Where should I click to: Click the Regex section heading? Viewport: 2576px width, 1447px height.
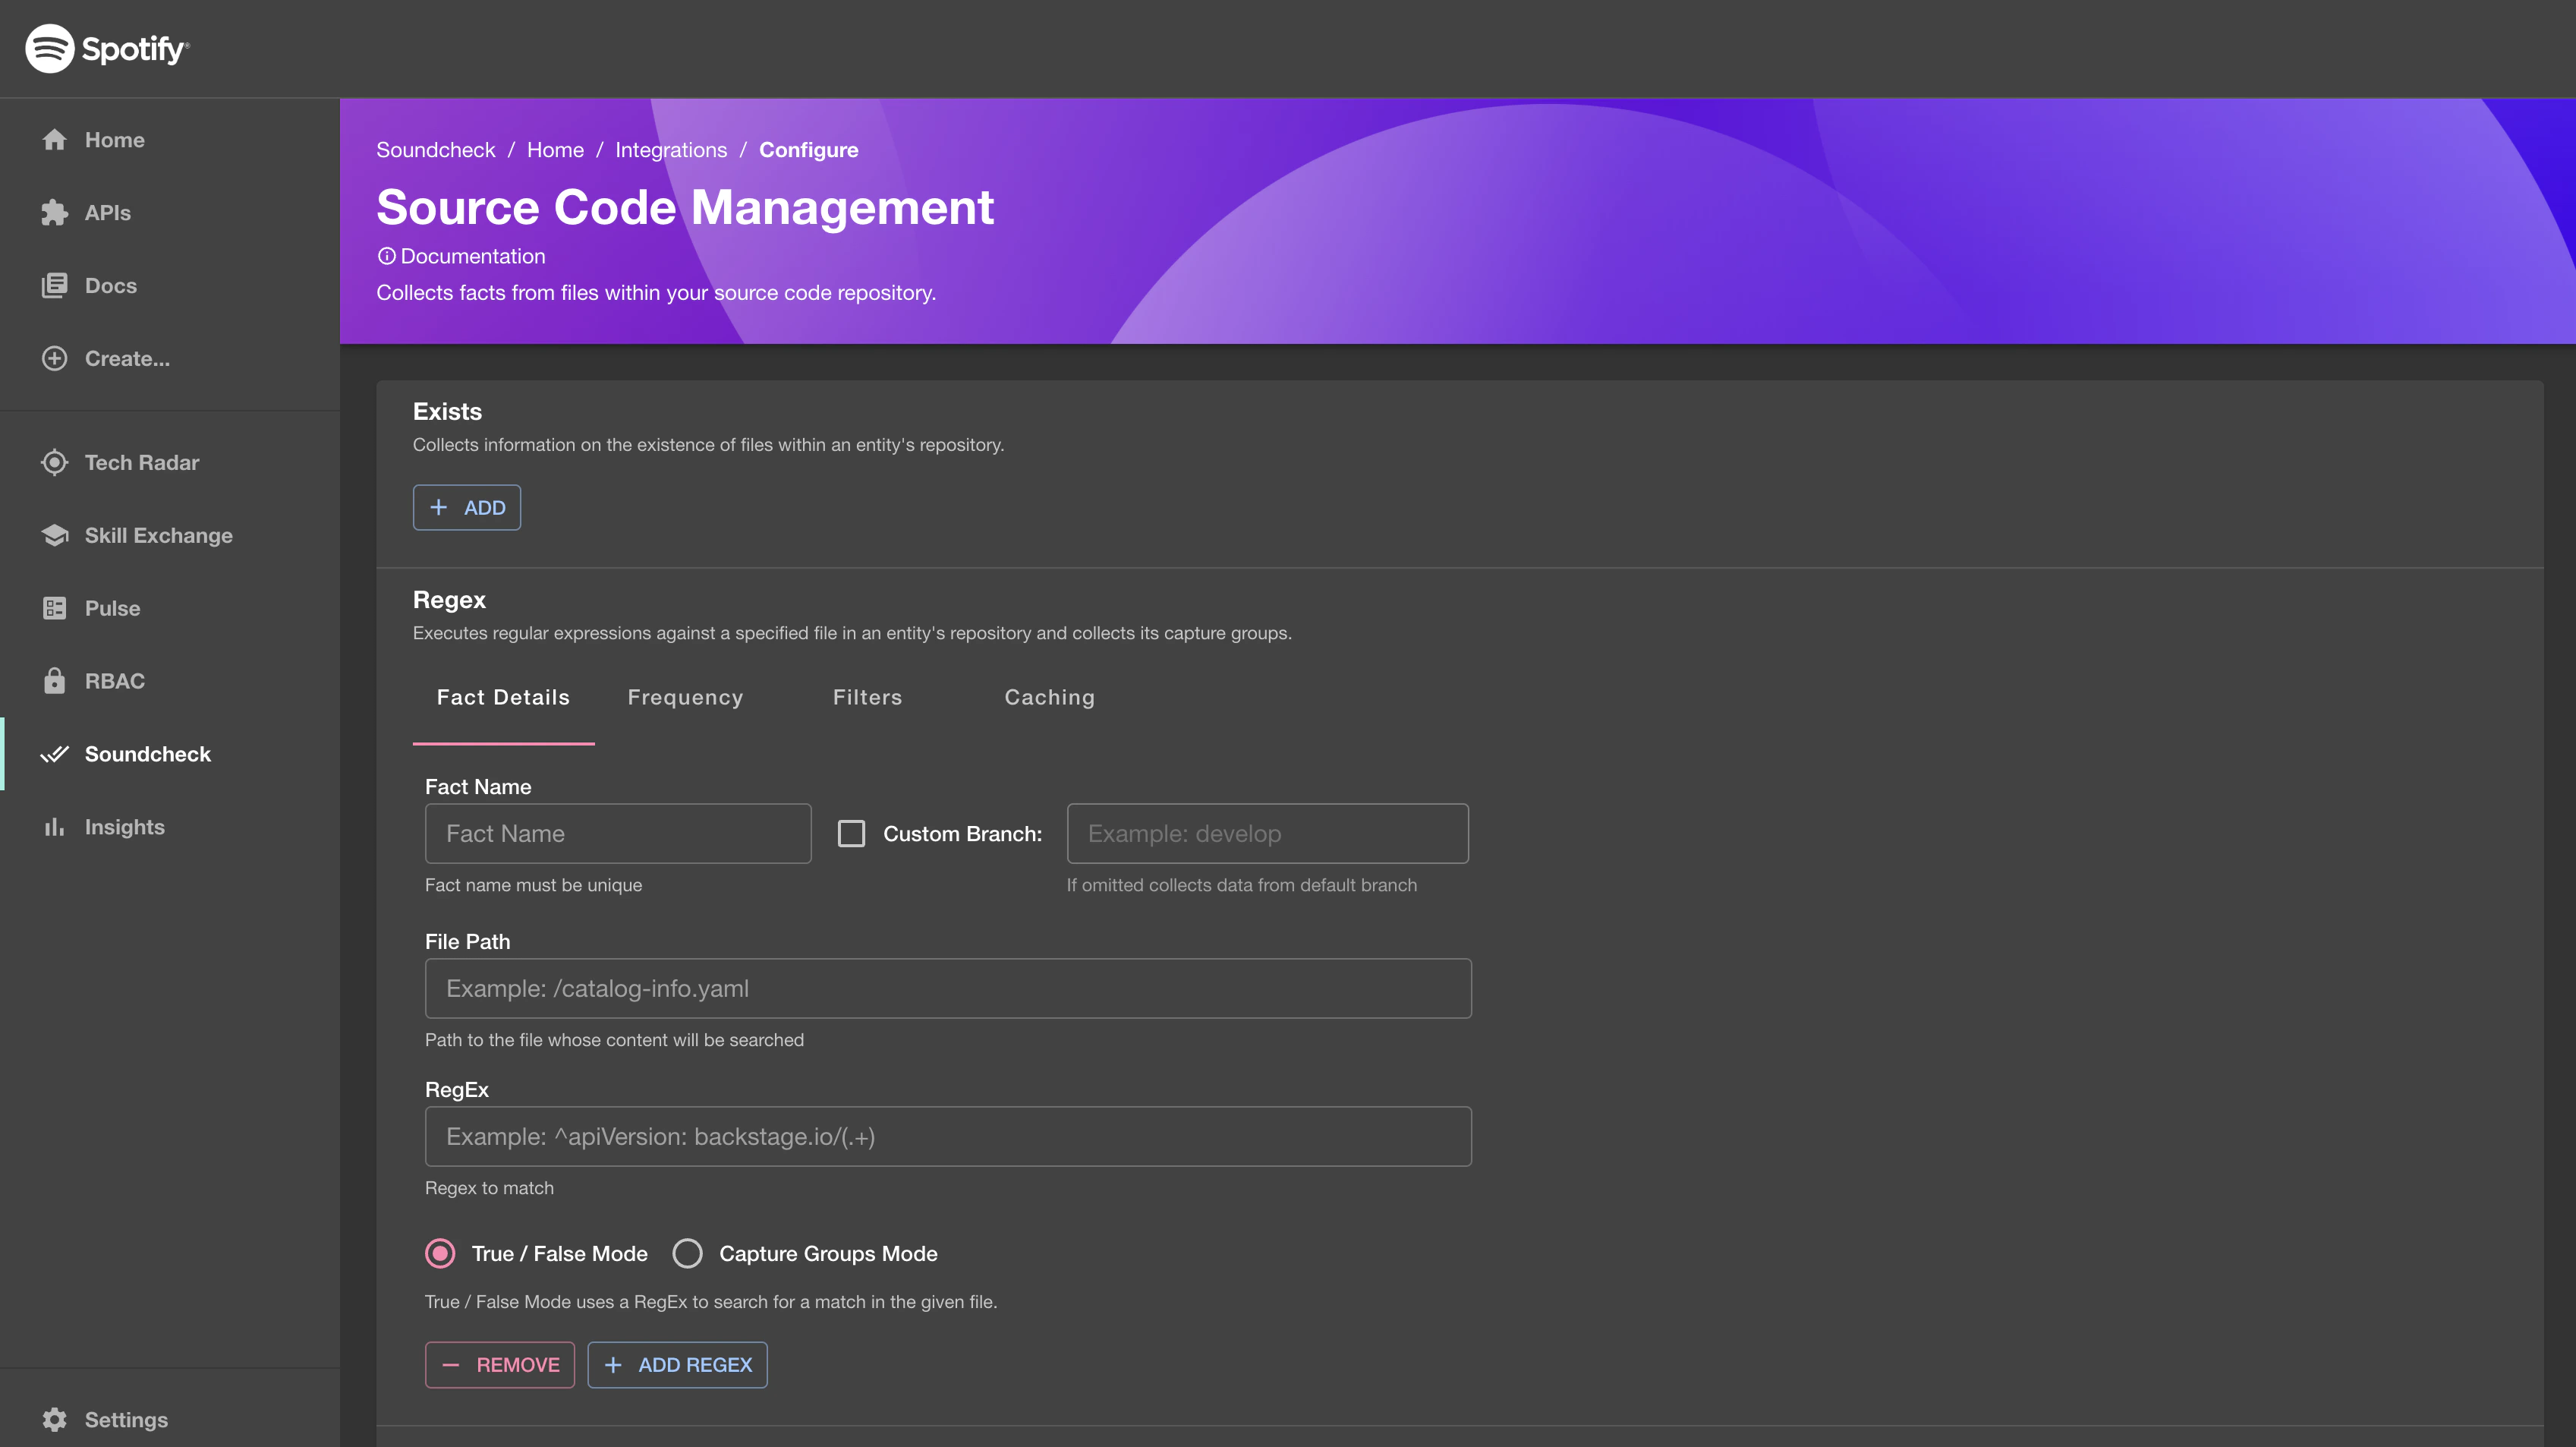[x=449, y=600]
